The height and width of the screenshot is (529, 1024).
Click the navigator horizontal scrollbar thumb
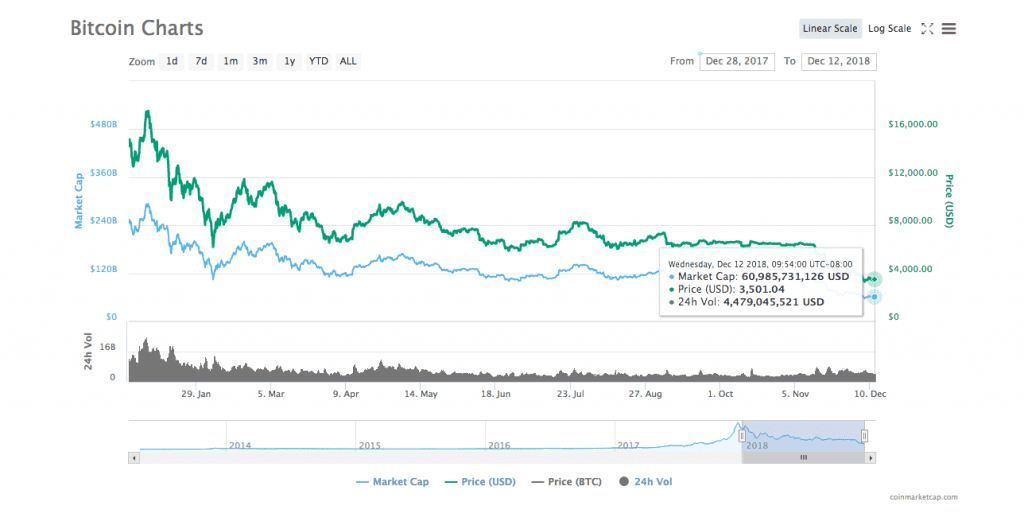[803, 457]
